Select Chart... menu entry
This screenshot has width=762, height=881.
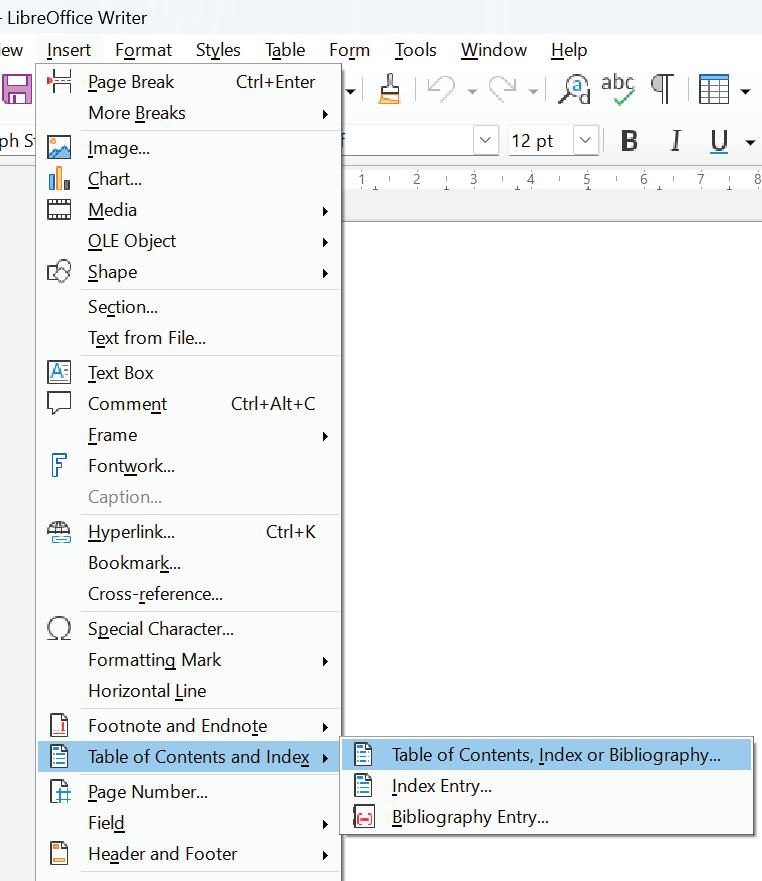tap(189, 179)
